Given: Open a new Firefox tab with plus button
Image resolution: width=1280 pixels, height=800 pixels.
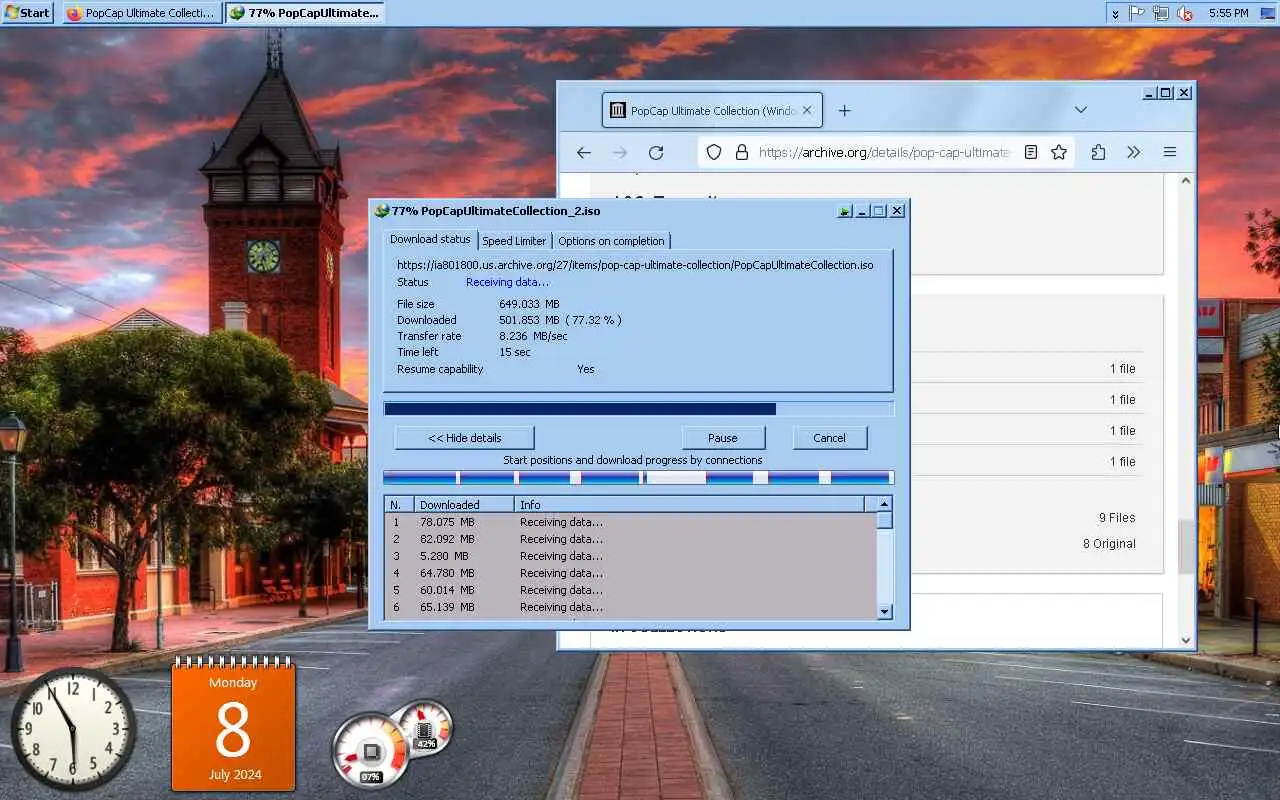Looking at the screenshot, I should pos(844,111).
